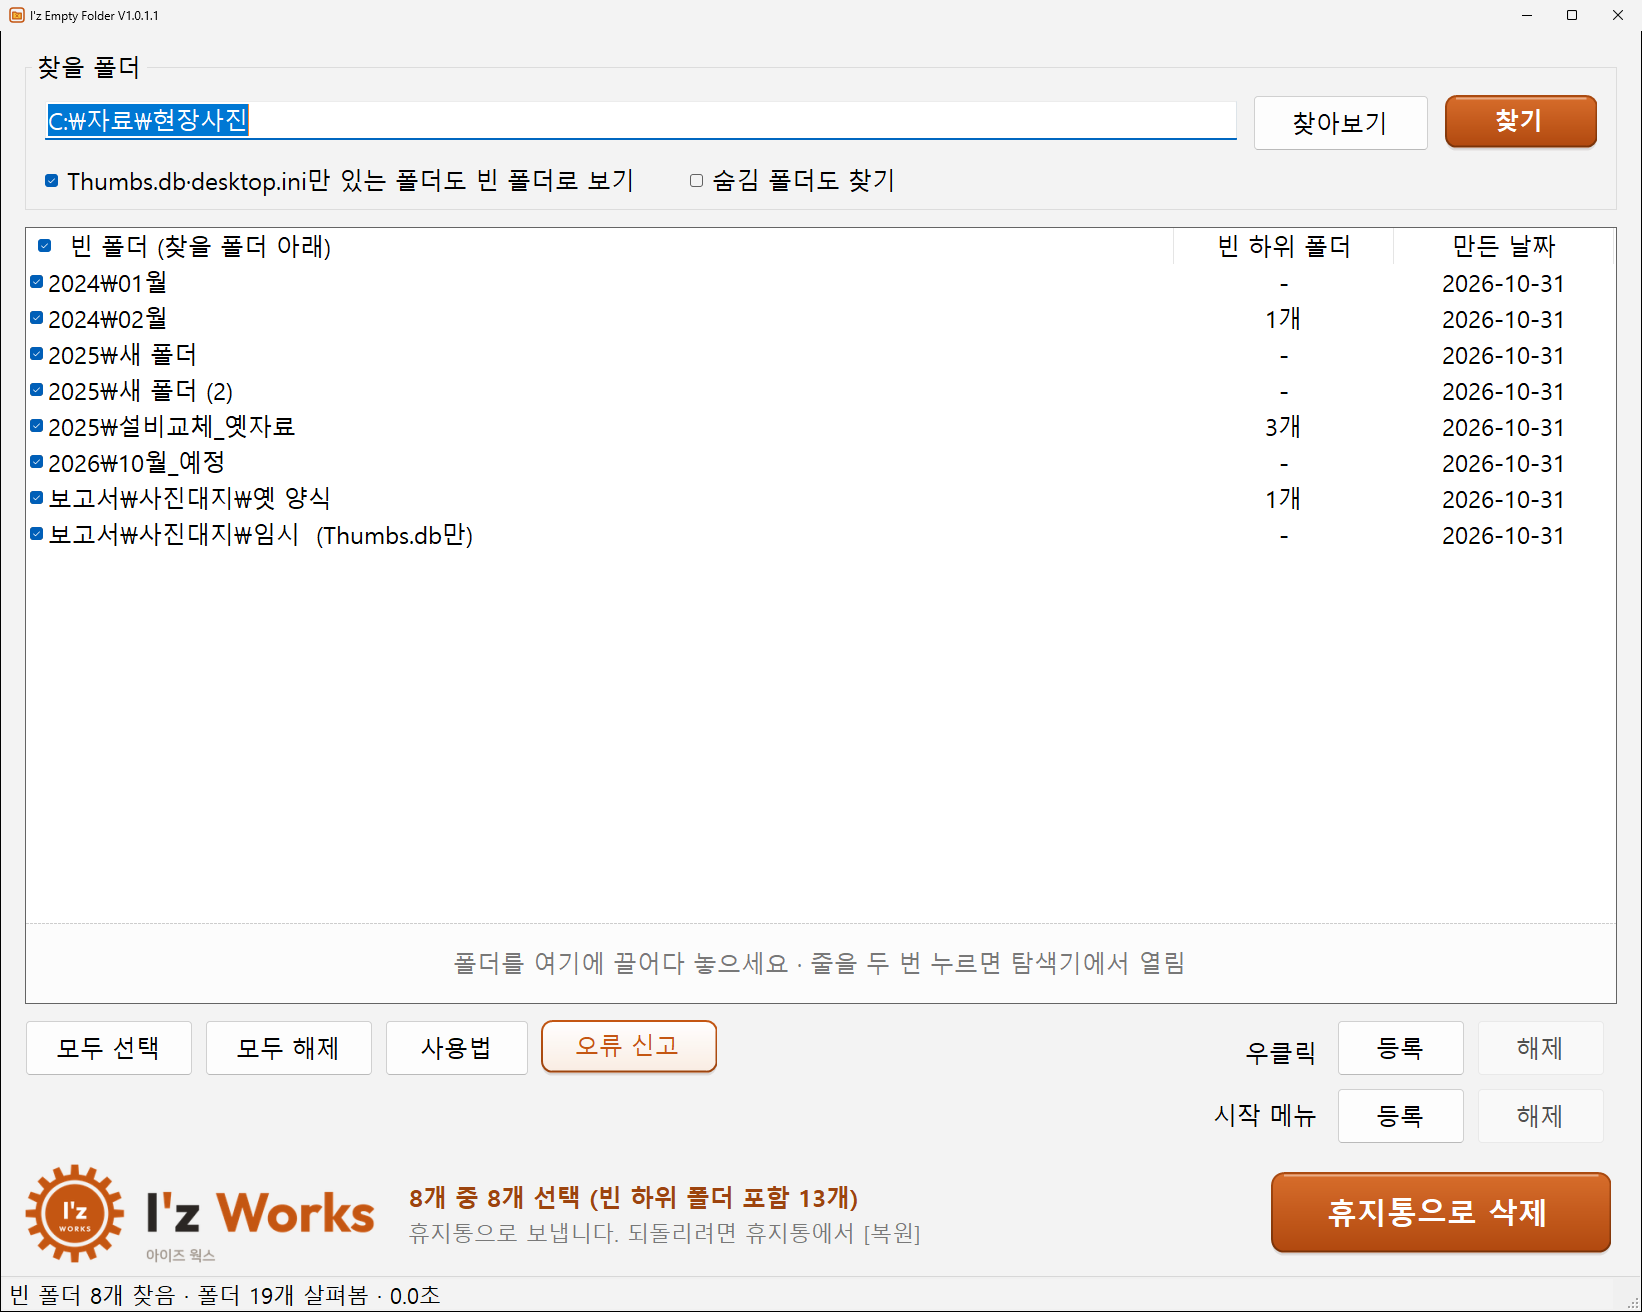The width and height of the screenshot is (1642, 1312).
Task: Uncheck the 2025₩설비교체_옛자료 checkbox
Action: click(x=36, y=427)
